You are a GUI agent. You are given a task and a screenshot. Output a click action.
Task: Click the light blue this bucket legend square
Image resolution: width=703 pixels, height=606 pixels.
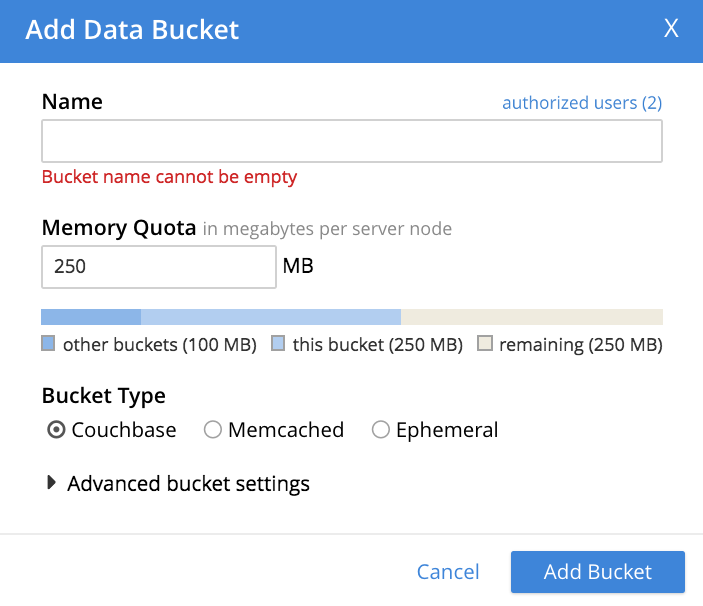tap(279, 345)
